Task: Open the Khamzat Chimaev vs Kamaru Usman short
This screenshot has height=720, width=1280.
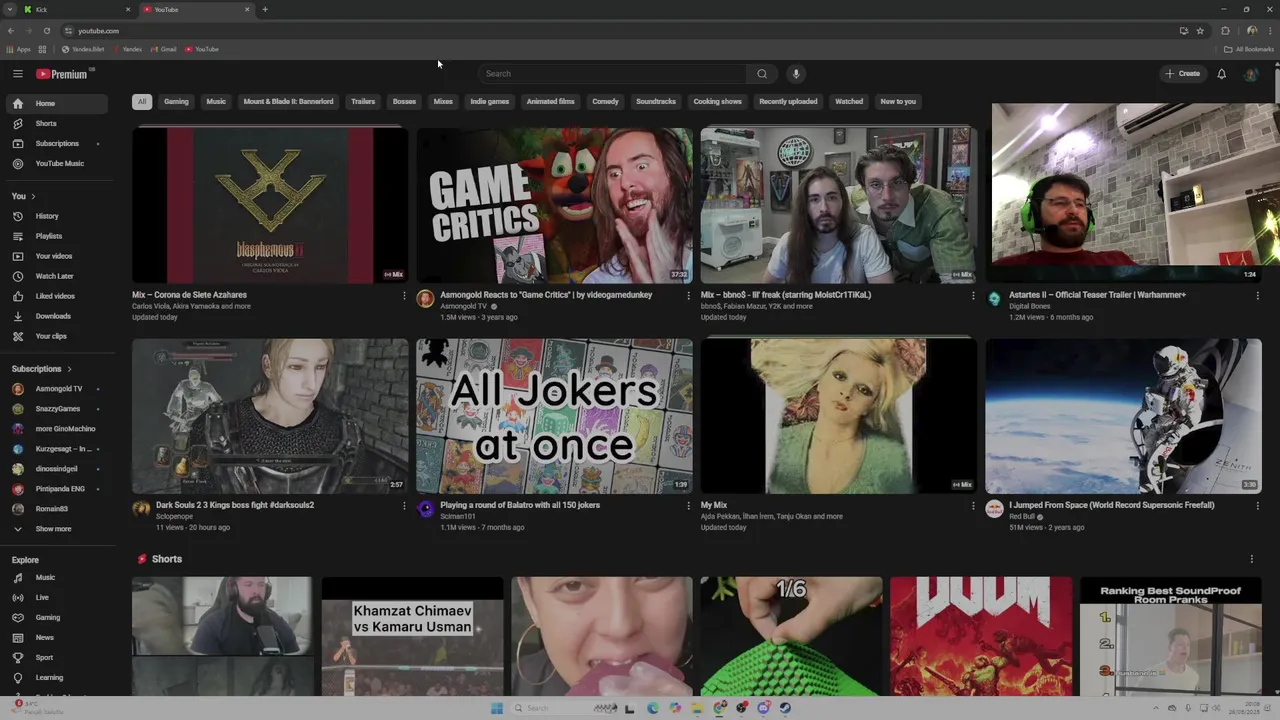Action: coord(412,636)
